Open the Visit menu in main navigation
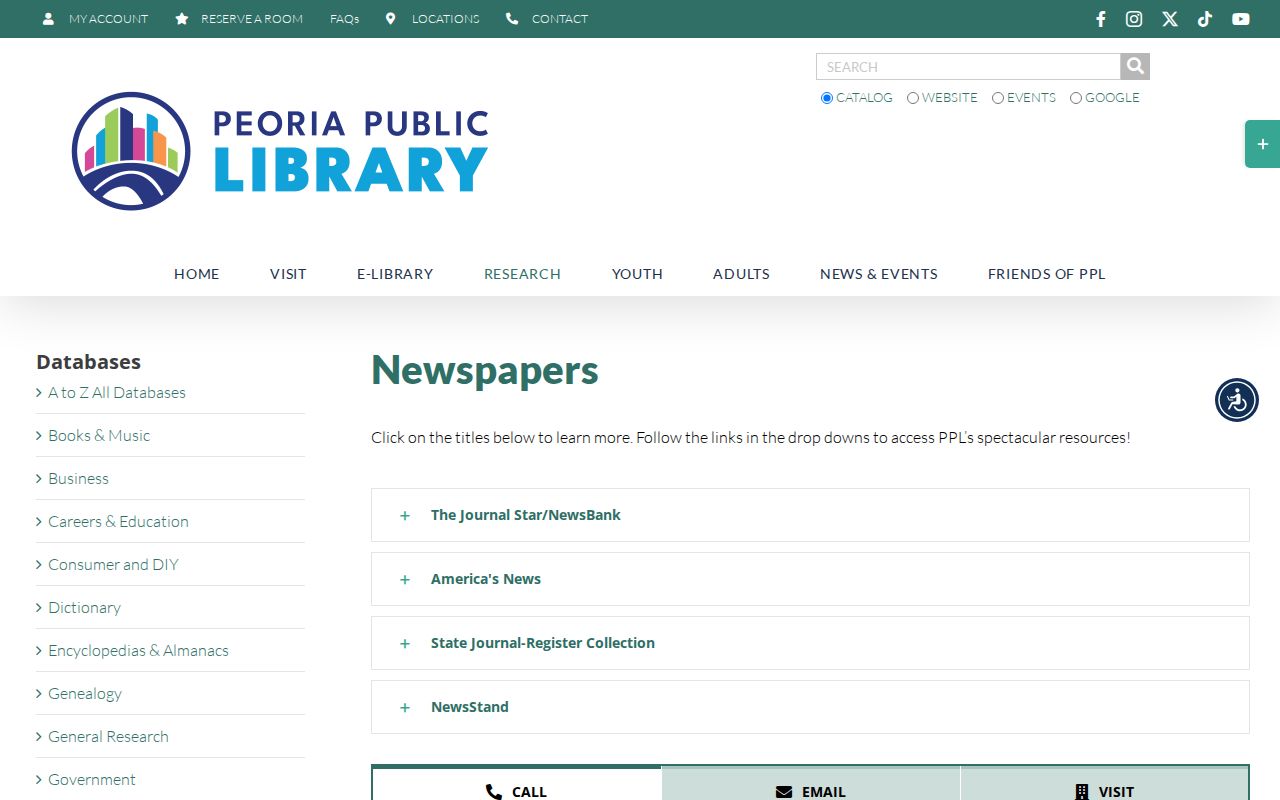 coord(288,274)
